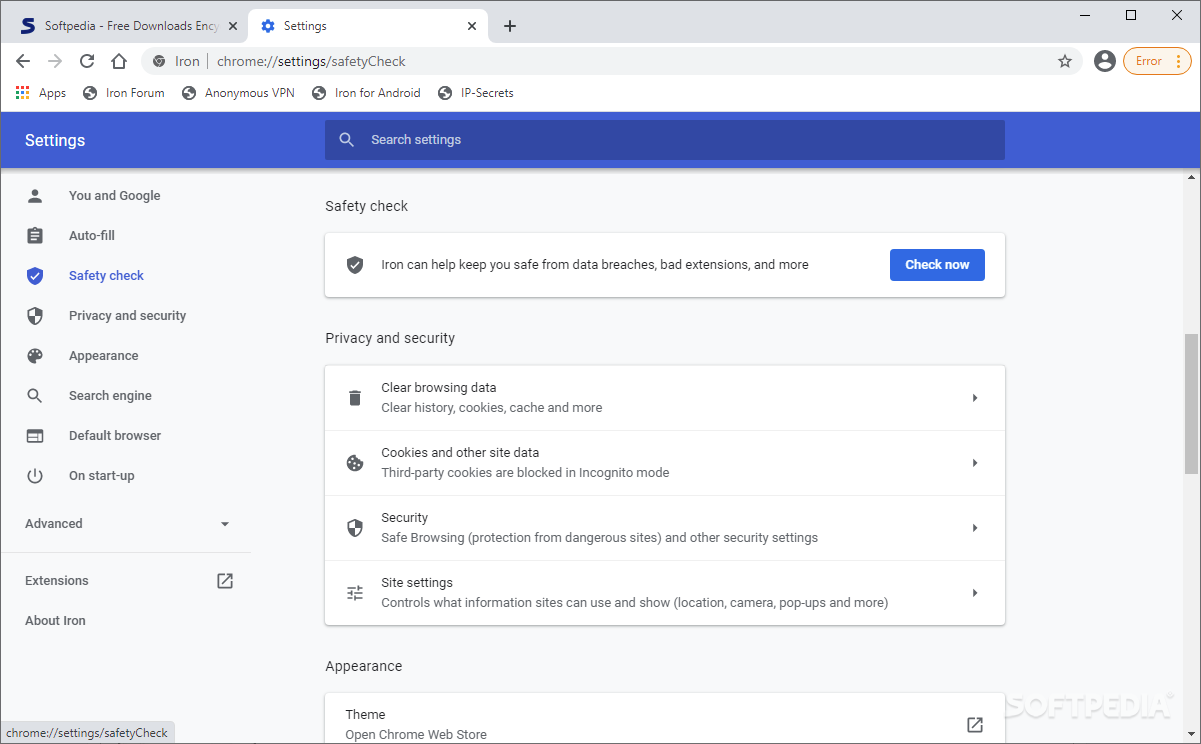The image size is (1201, 744).
Task: Open Iron Forum bookmark
Action: coord(124,93)
